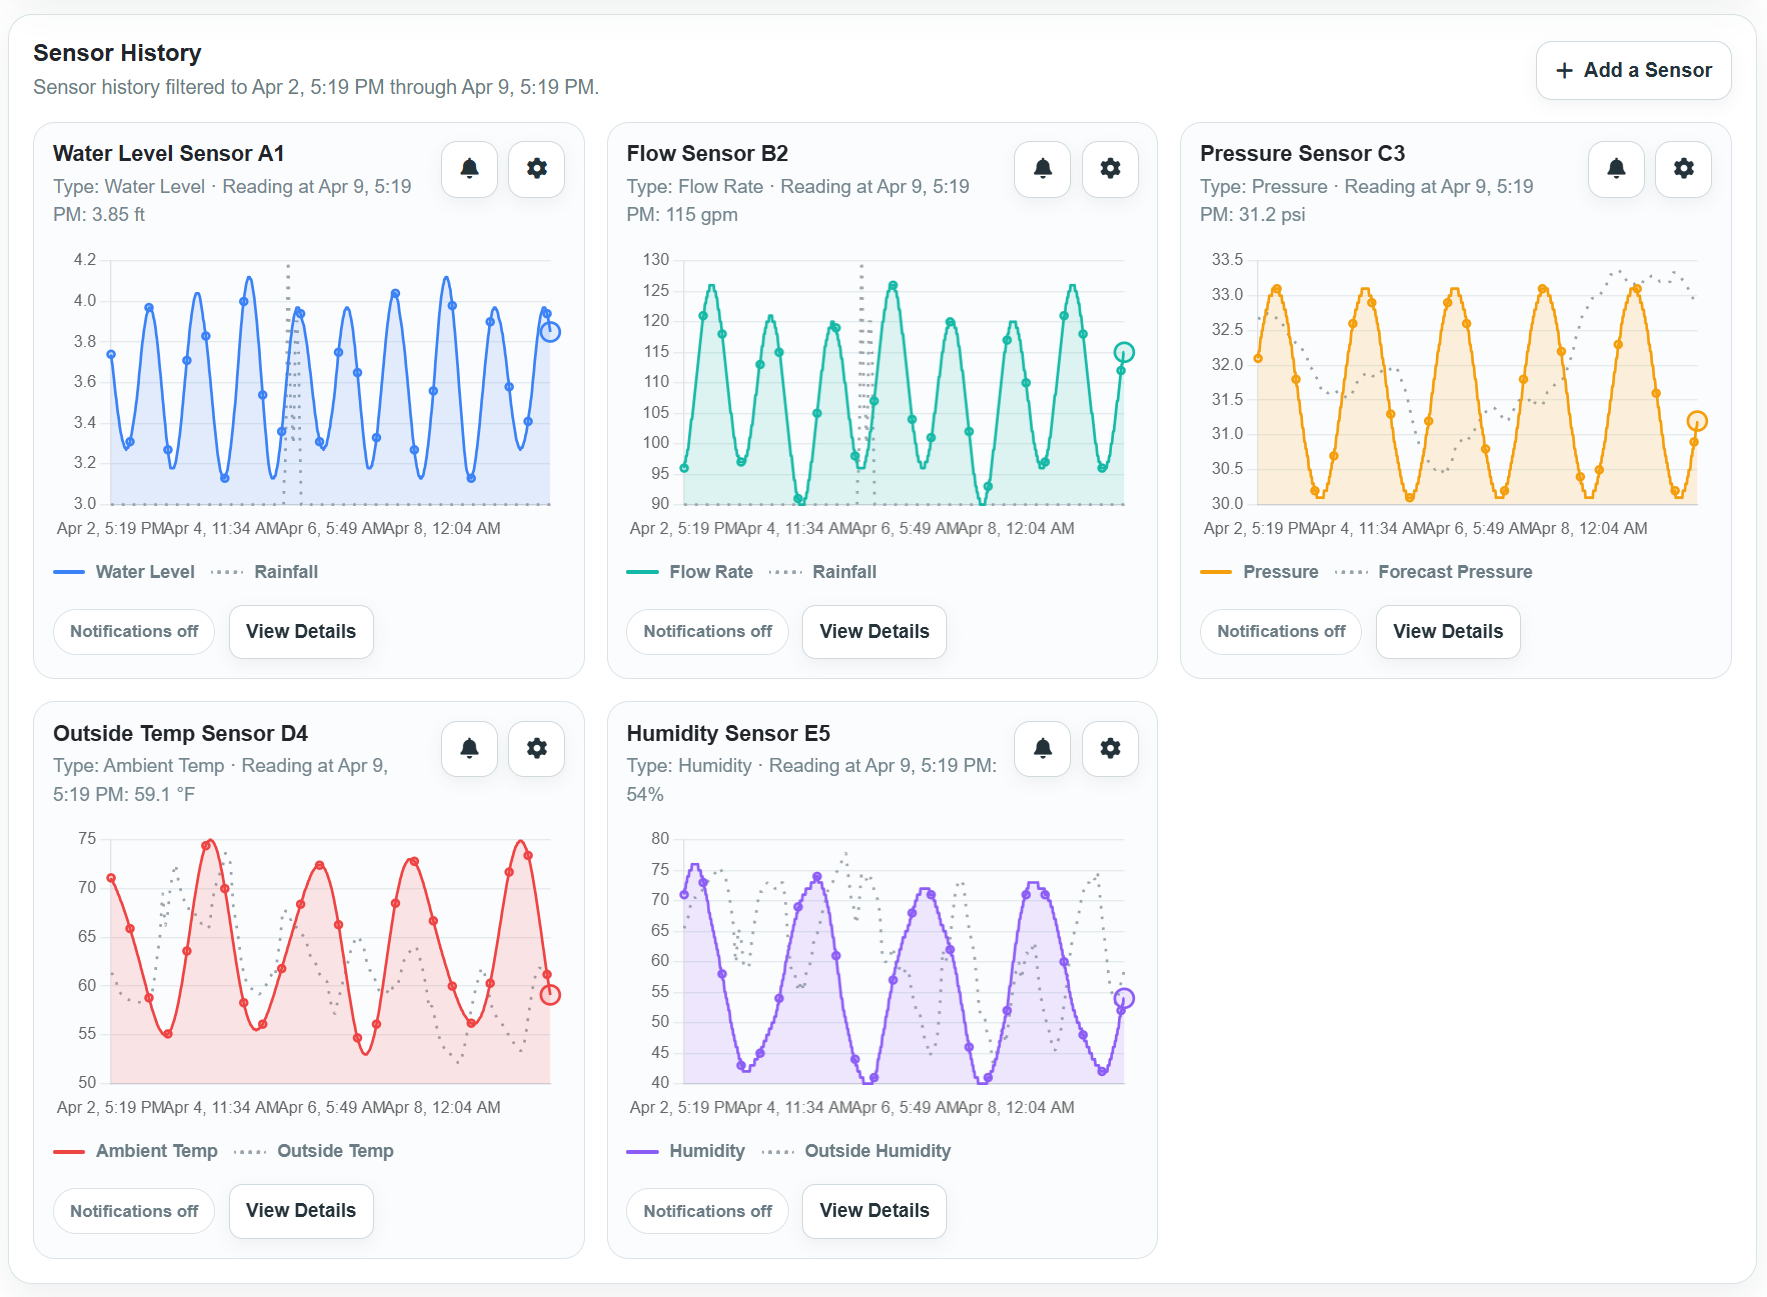Click latest data point on Flow Rate chart

point(1124,353)
